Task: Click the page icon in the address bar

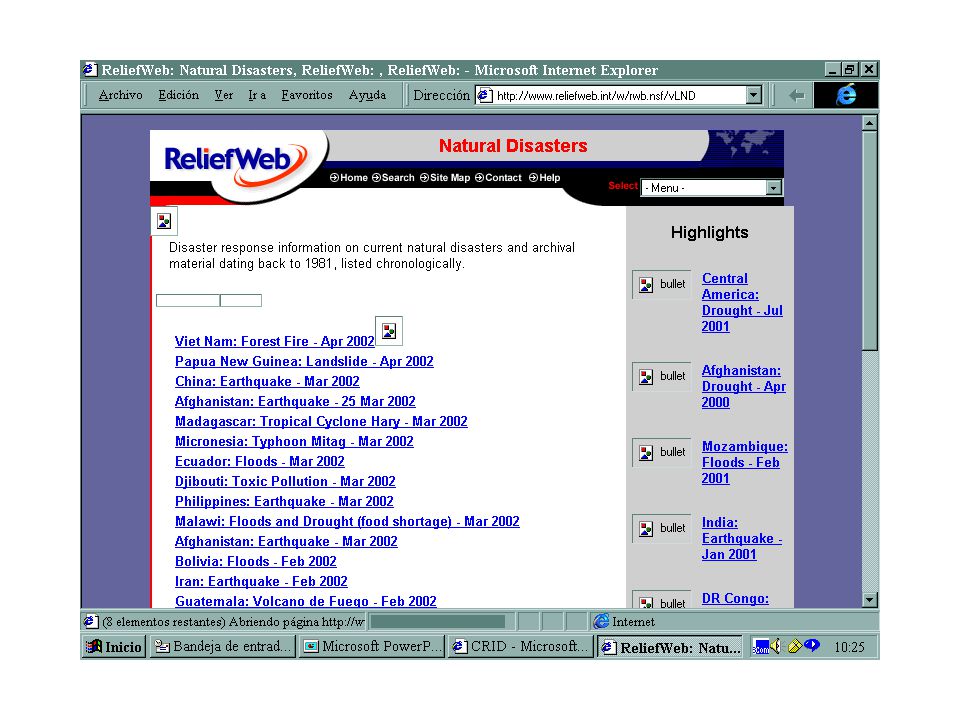Action: click(x=485, y=96)
